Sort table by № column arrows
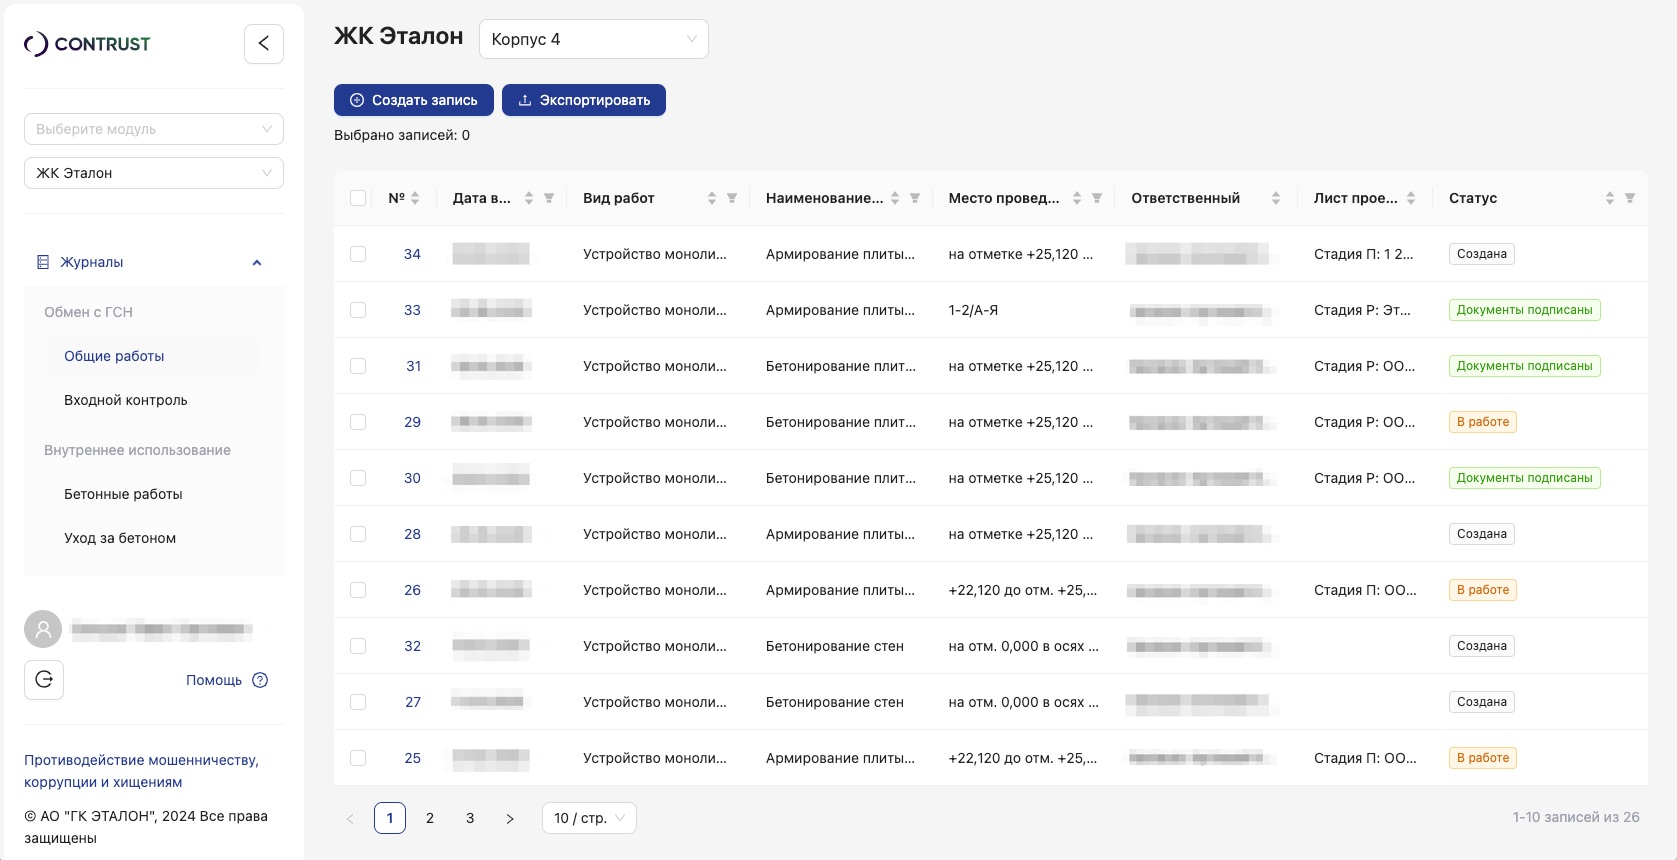The image size is (1677, 860). tap(415, 198)
